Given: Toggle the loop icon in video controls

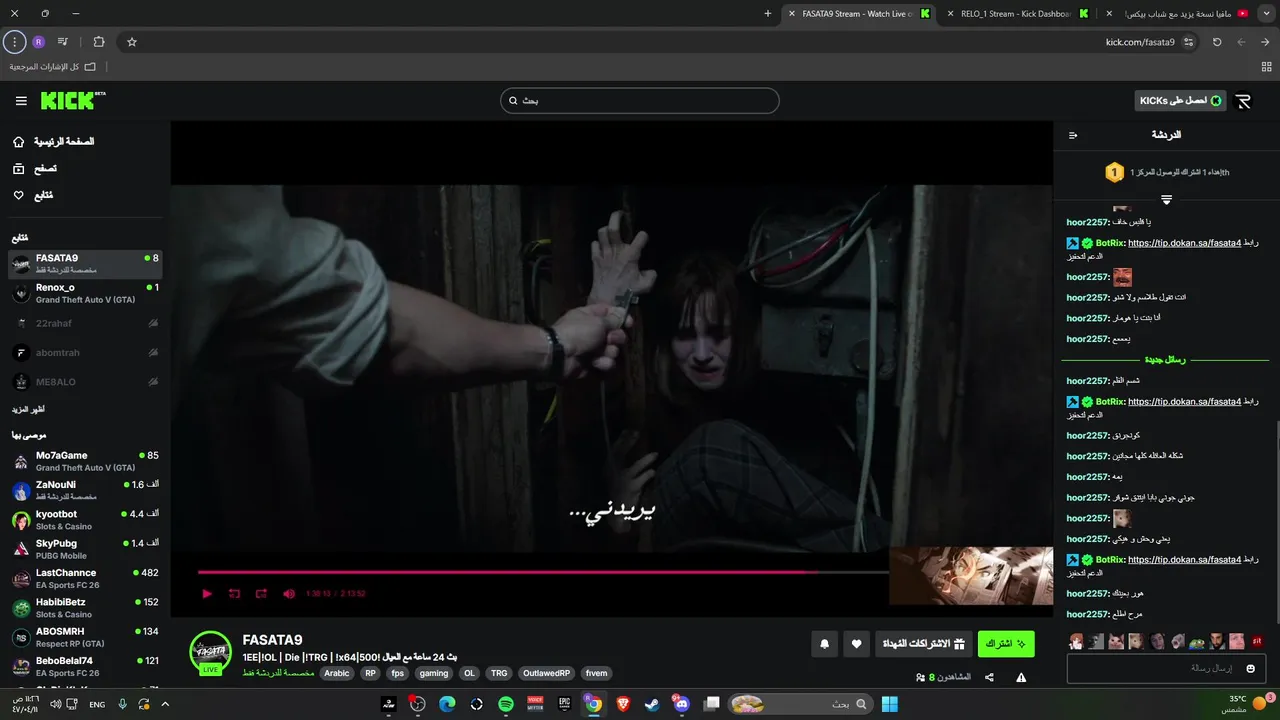Looking at the screenshot, I should [x=234, y=593].
